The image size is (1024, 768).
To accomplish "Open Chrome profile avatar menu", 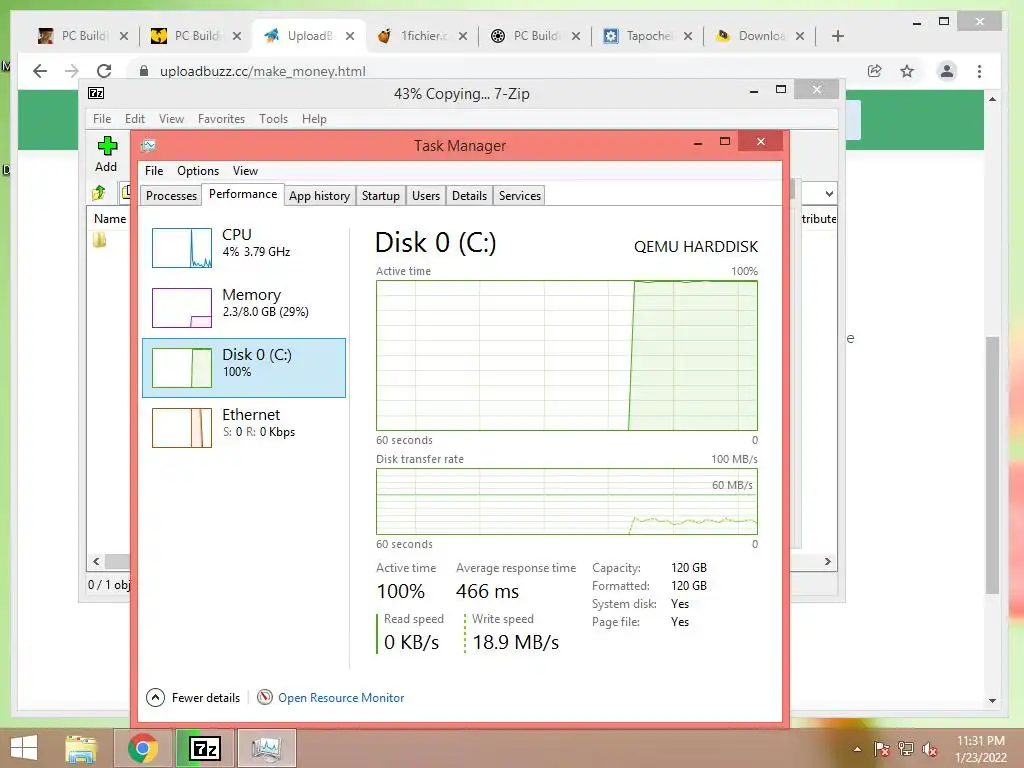I will tap(946, 71).
